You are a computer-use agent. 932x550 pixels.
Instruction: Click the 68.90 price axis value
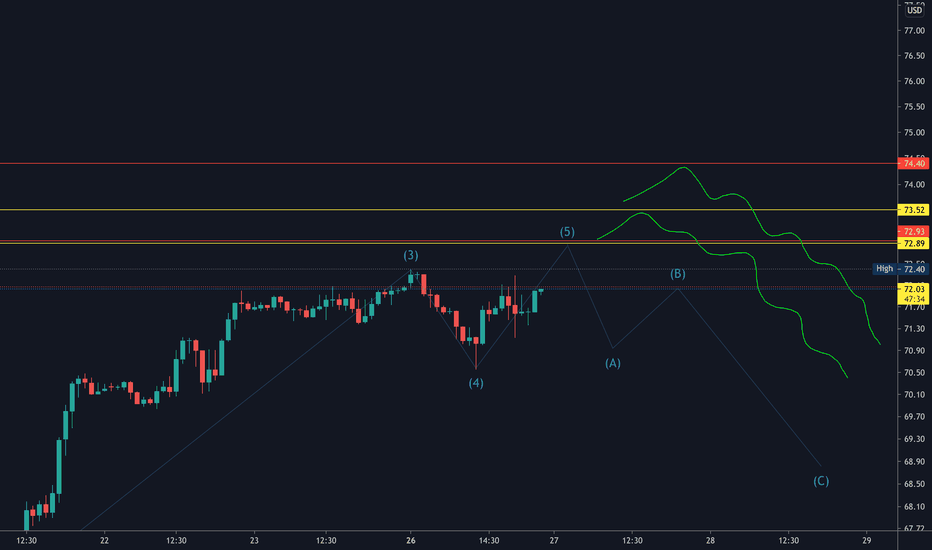[x=914, y=462]
